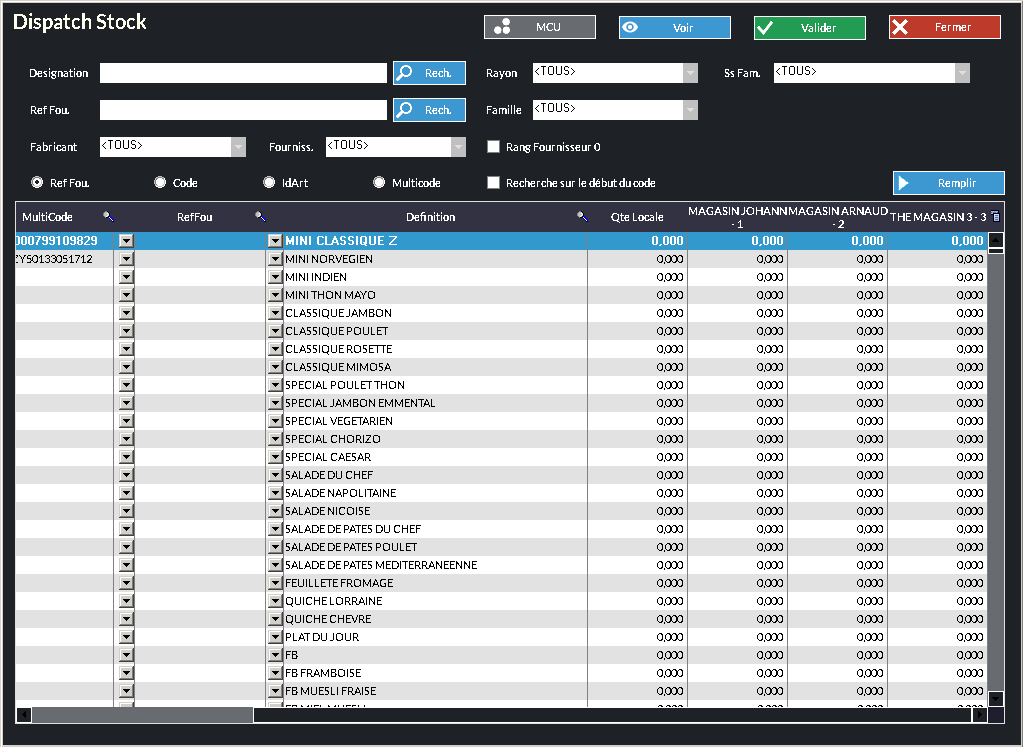Click the Voir eye icon button
Screen dimensions: 1023x747
click(674, 27)
